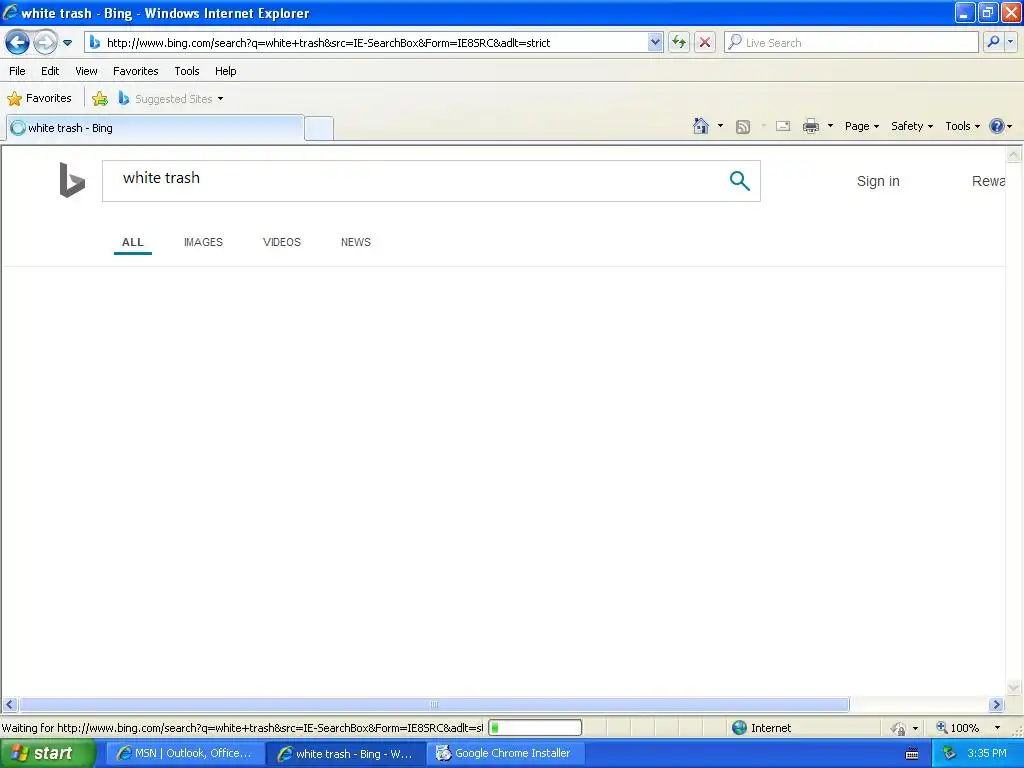Click the Internet Explorer title bar icon
Image resolution: width=1024 pixels, height=768 pixels.
pyautogui.click(x=9, y=12)
